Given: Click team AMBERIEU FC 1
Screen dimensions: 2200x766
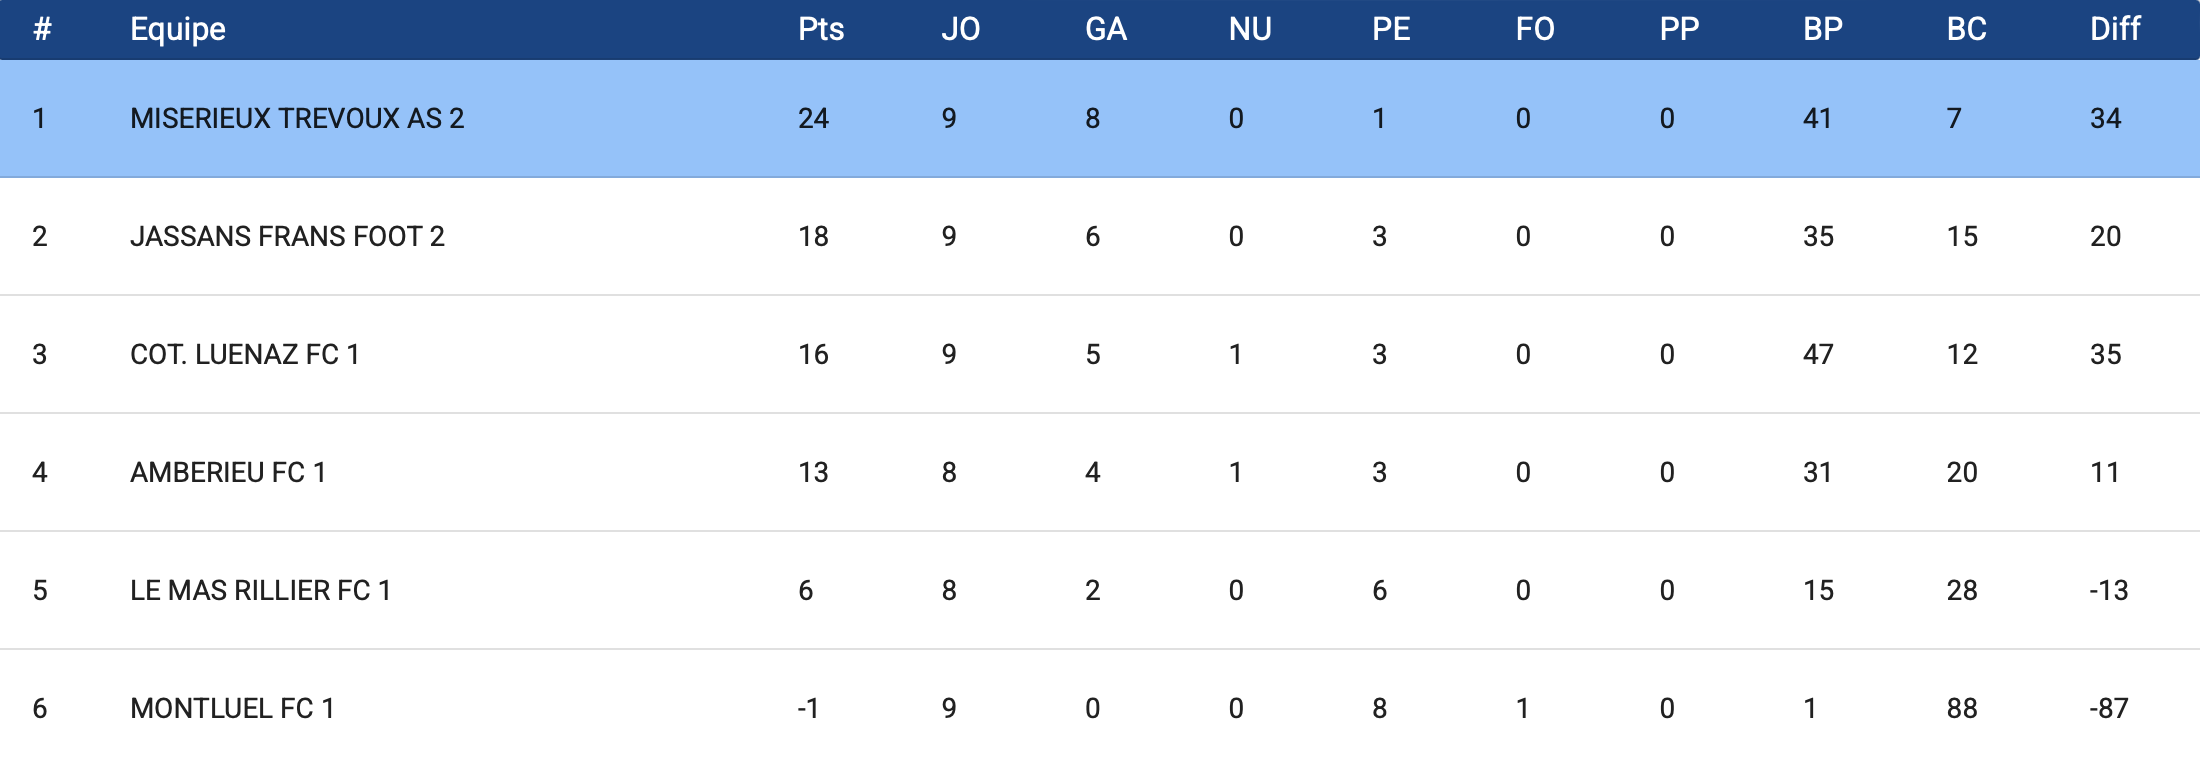Looking at the screenshot, I should click(x=228, y=472).
